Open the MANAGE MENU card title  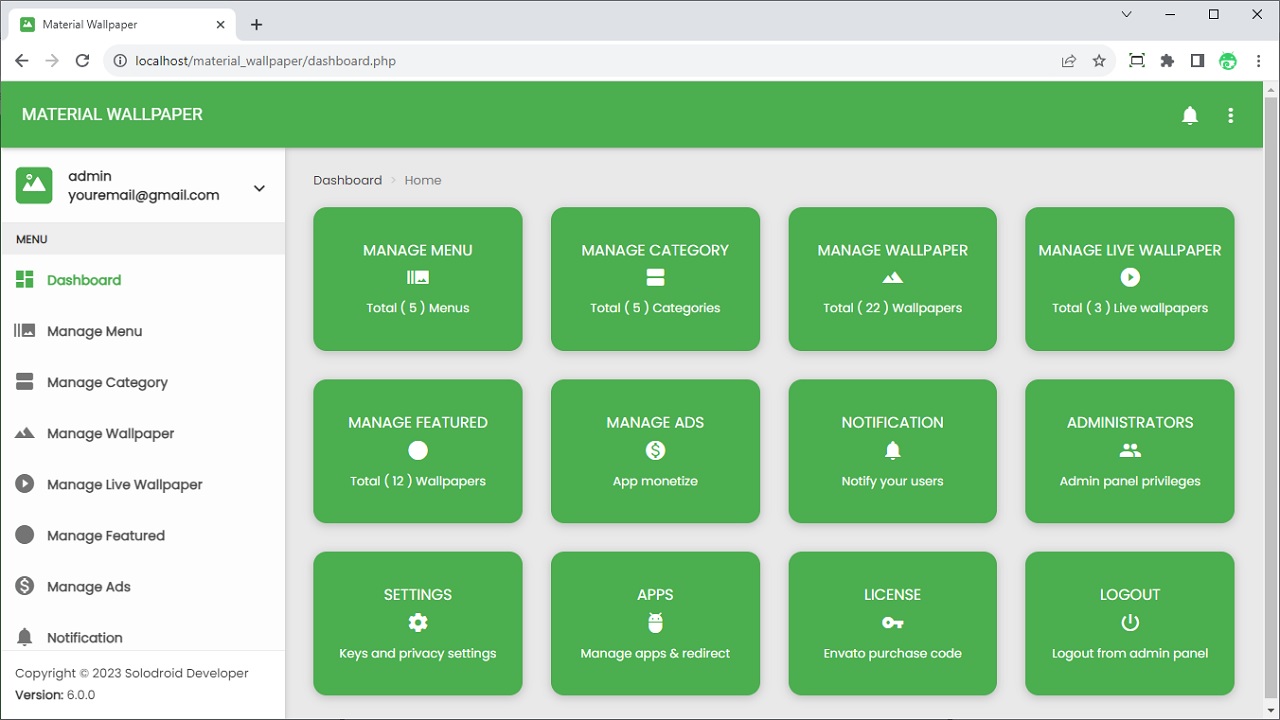(418, 250)
